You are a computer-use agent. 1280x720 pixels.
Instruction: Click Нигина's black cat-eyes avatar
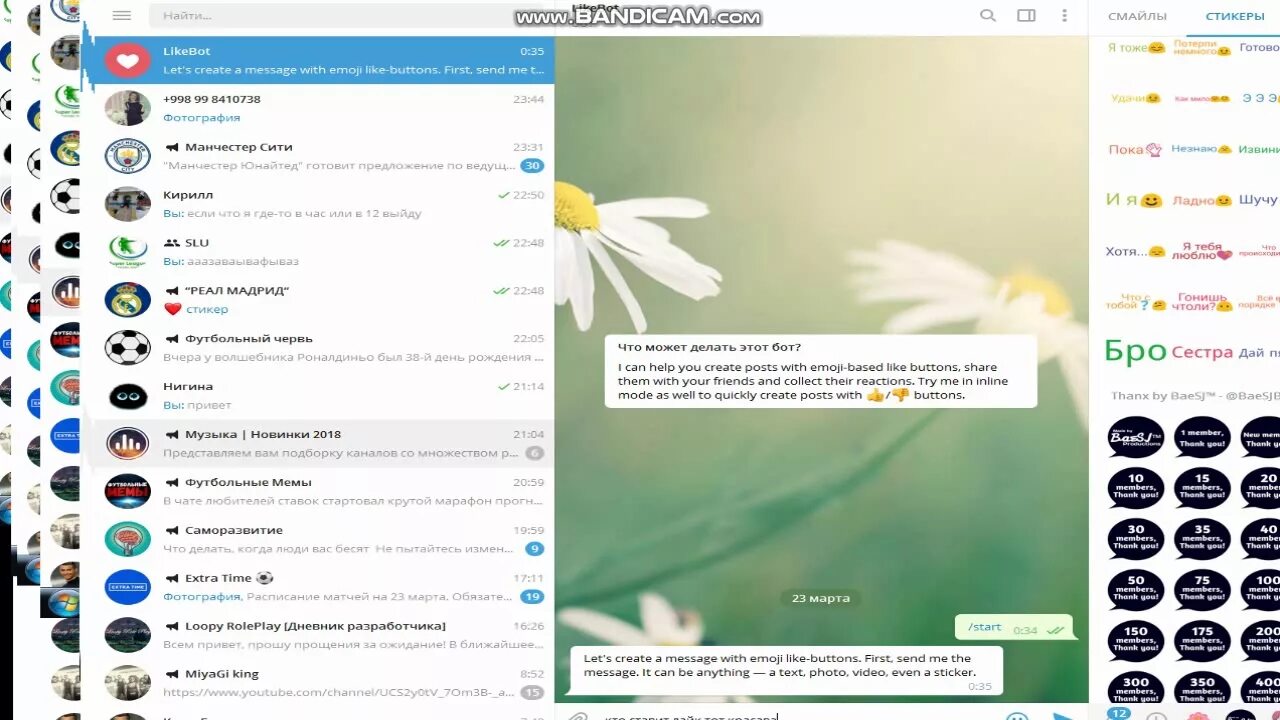[128, 396]
